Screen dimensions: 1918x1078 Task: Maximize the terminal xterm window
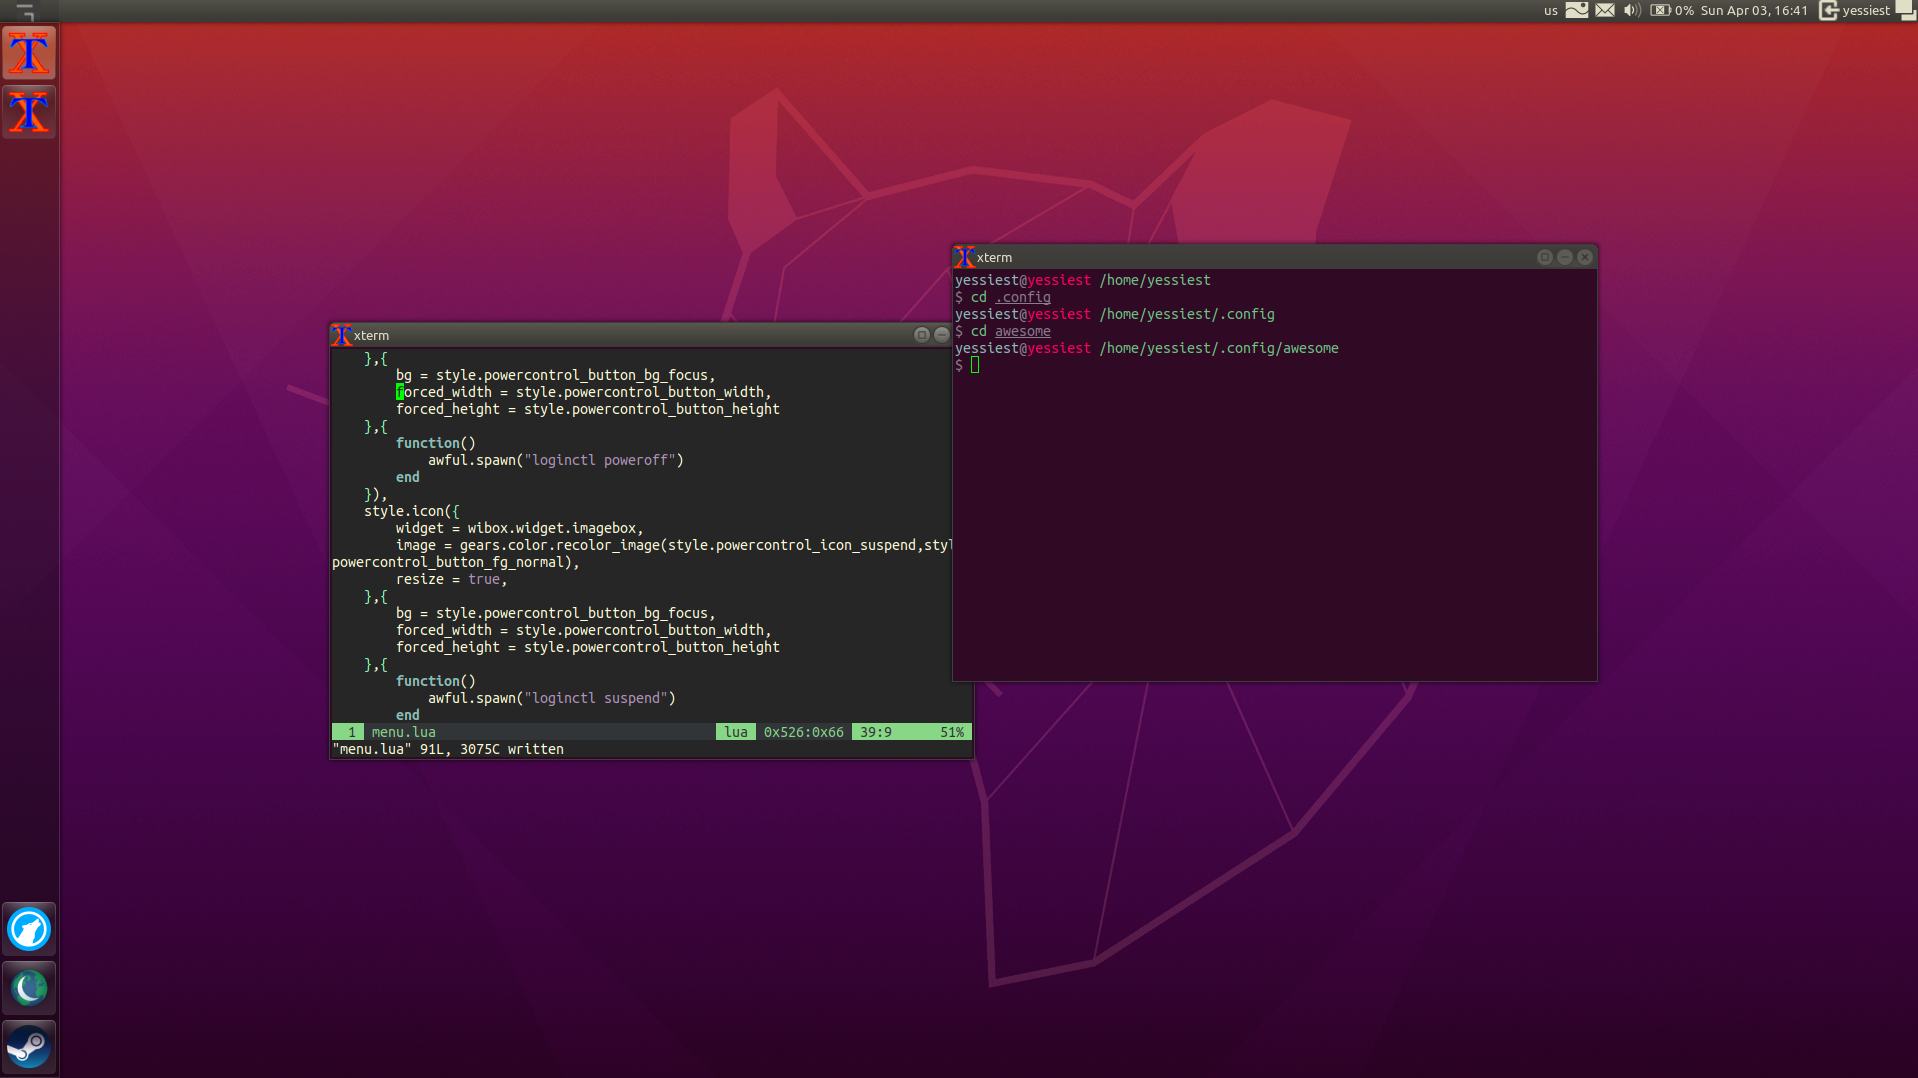(x=1545, y=257)
